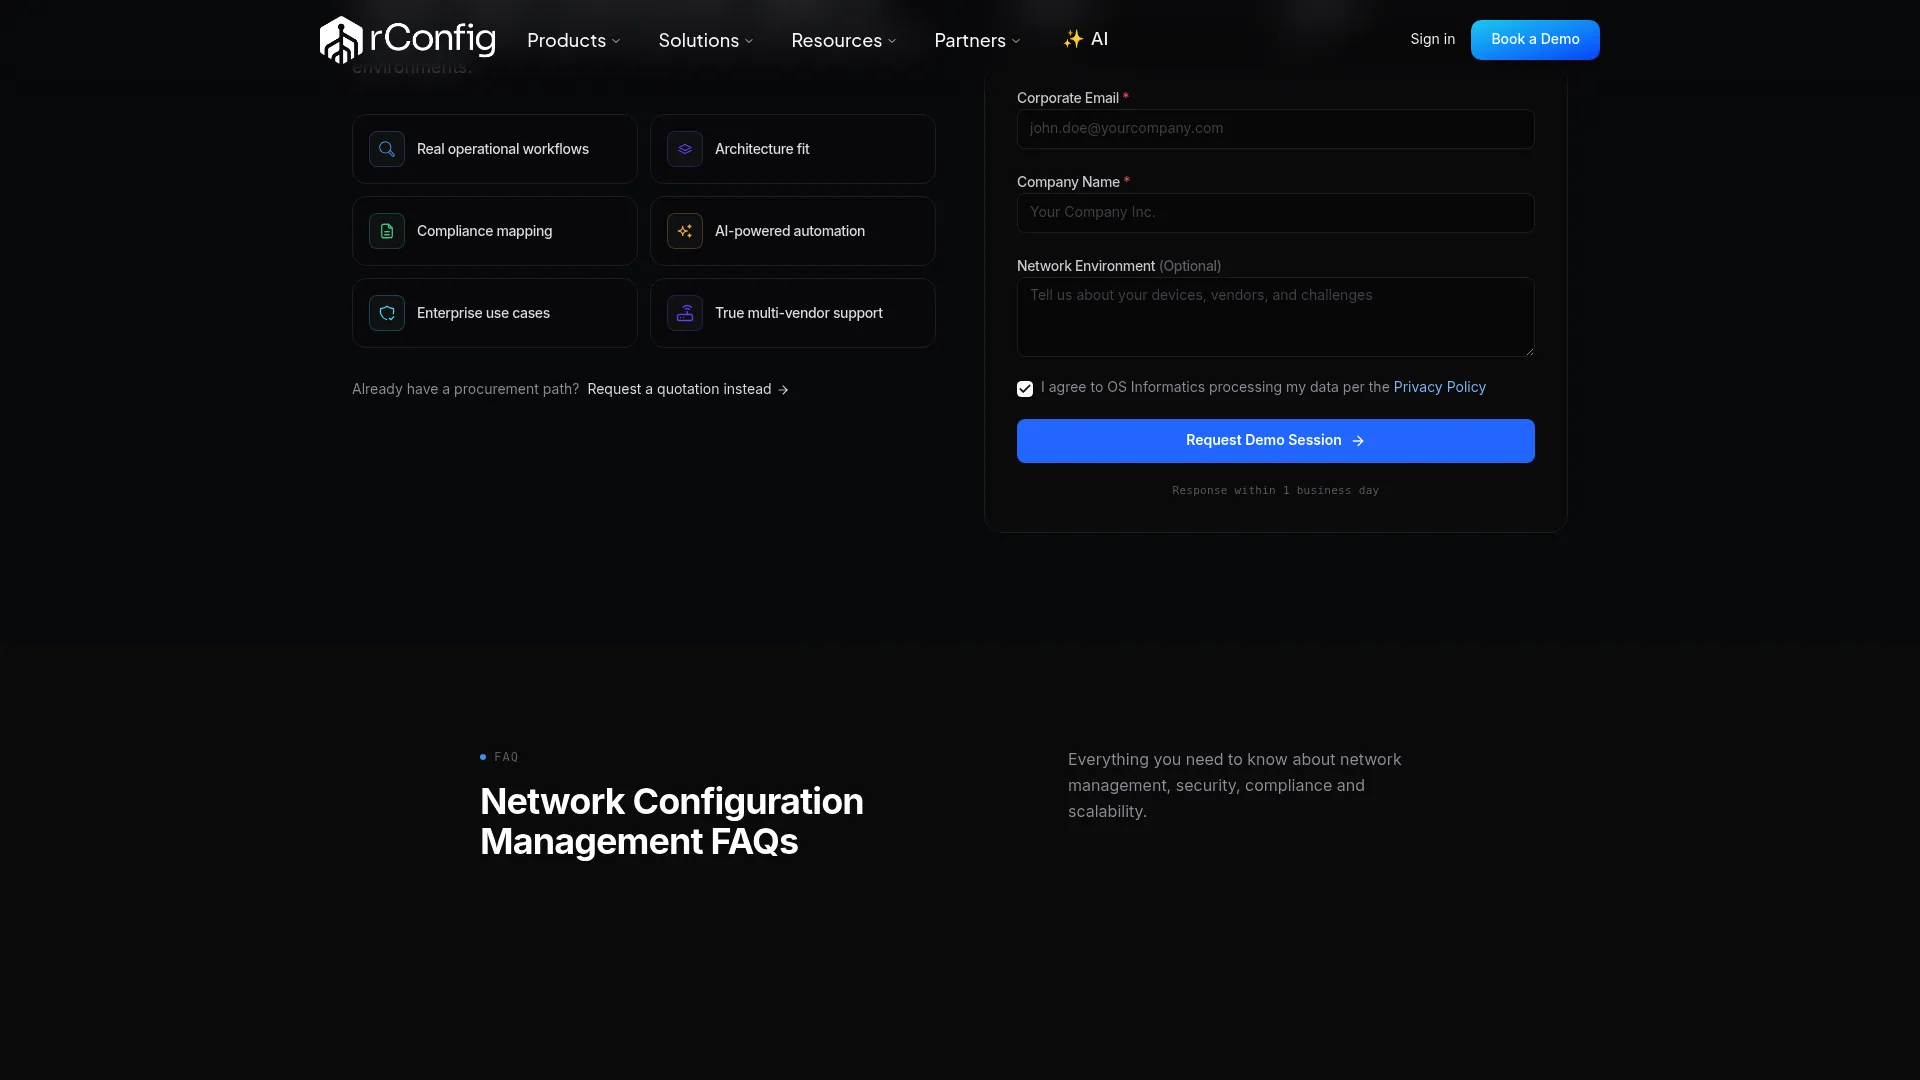Open the Partners menu
The image size is (1920, 1080).
[x=978, y=40]
